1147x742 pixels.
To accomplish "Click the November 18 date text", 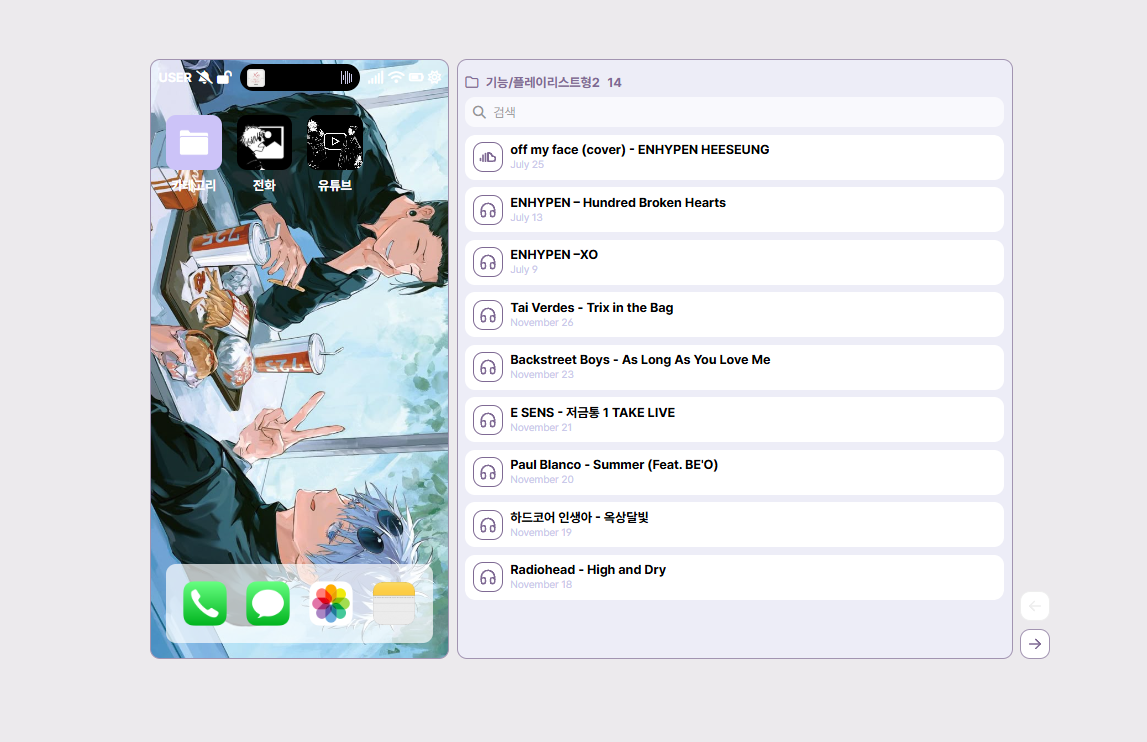I will pyautogui.click(x=541, y=585).
